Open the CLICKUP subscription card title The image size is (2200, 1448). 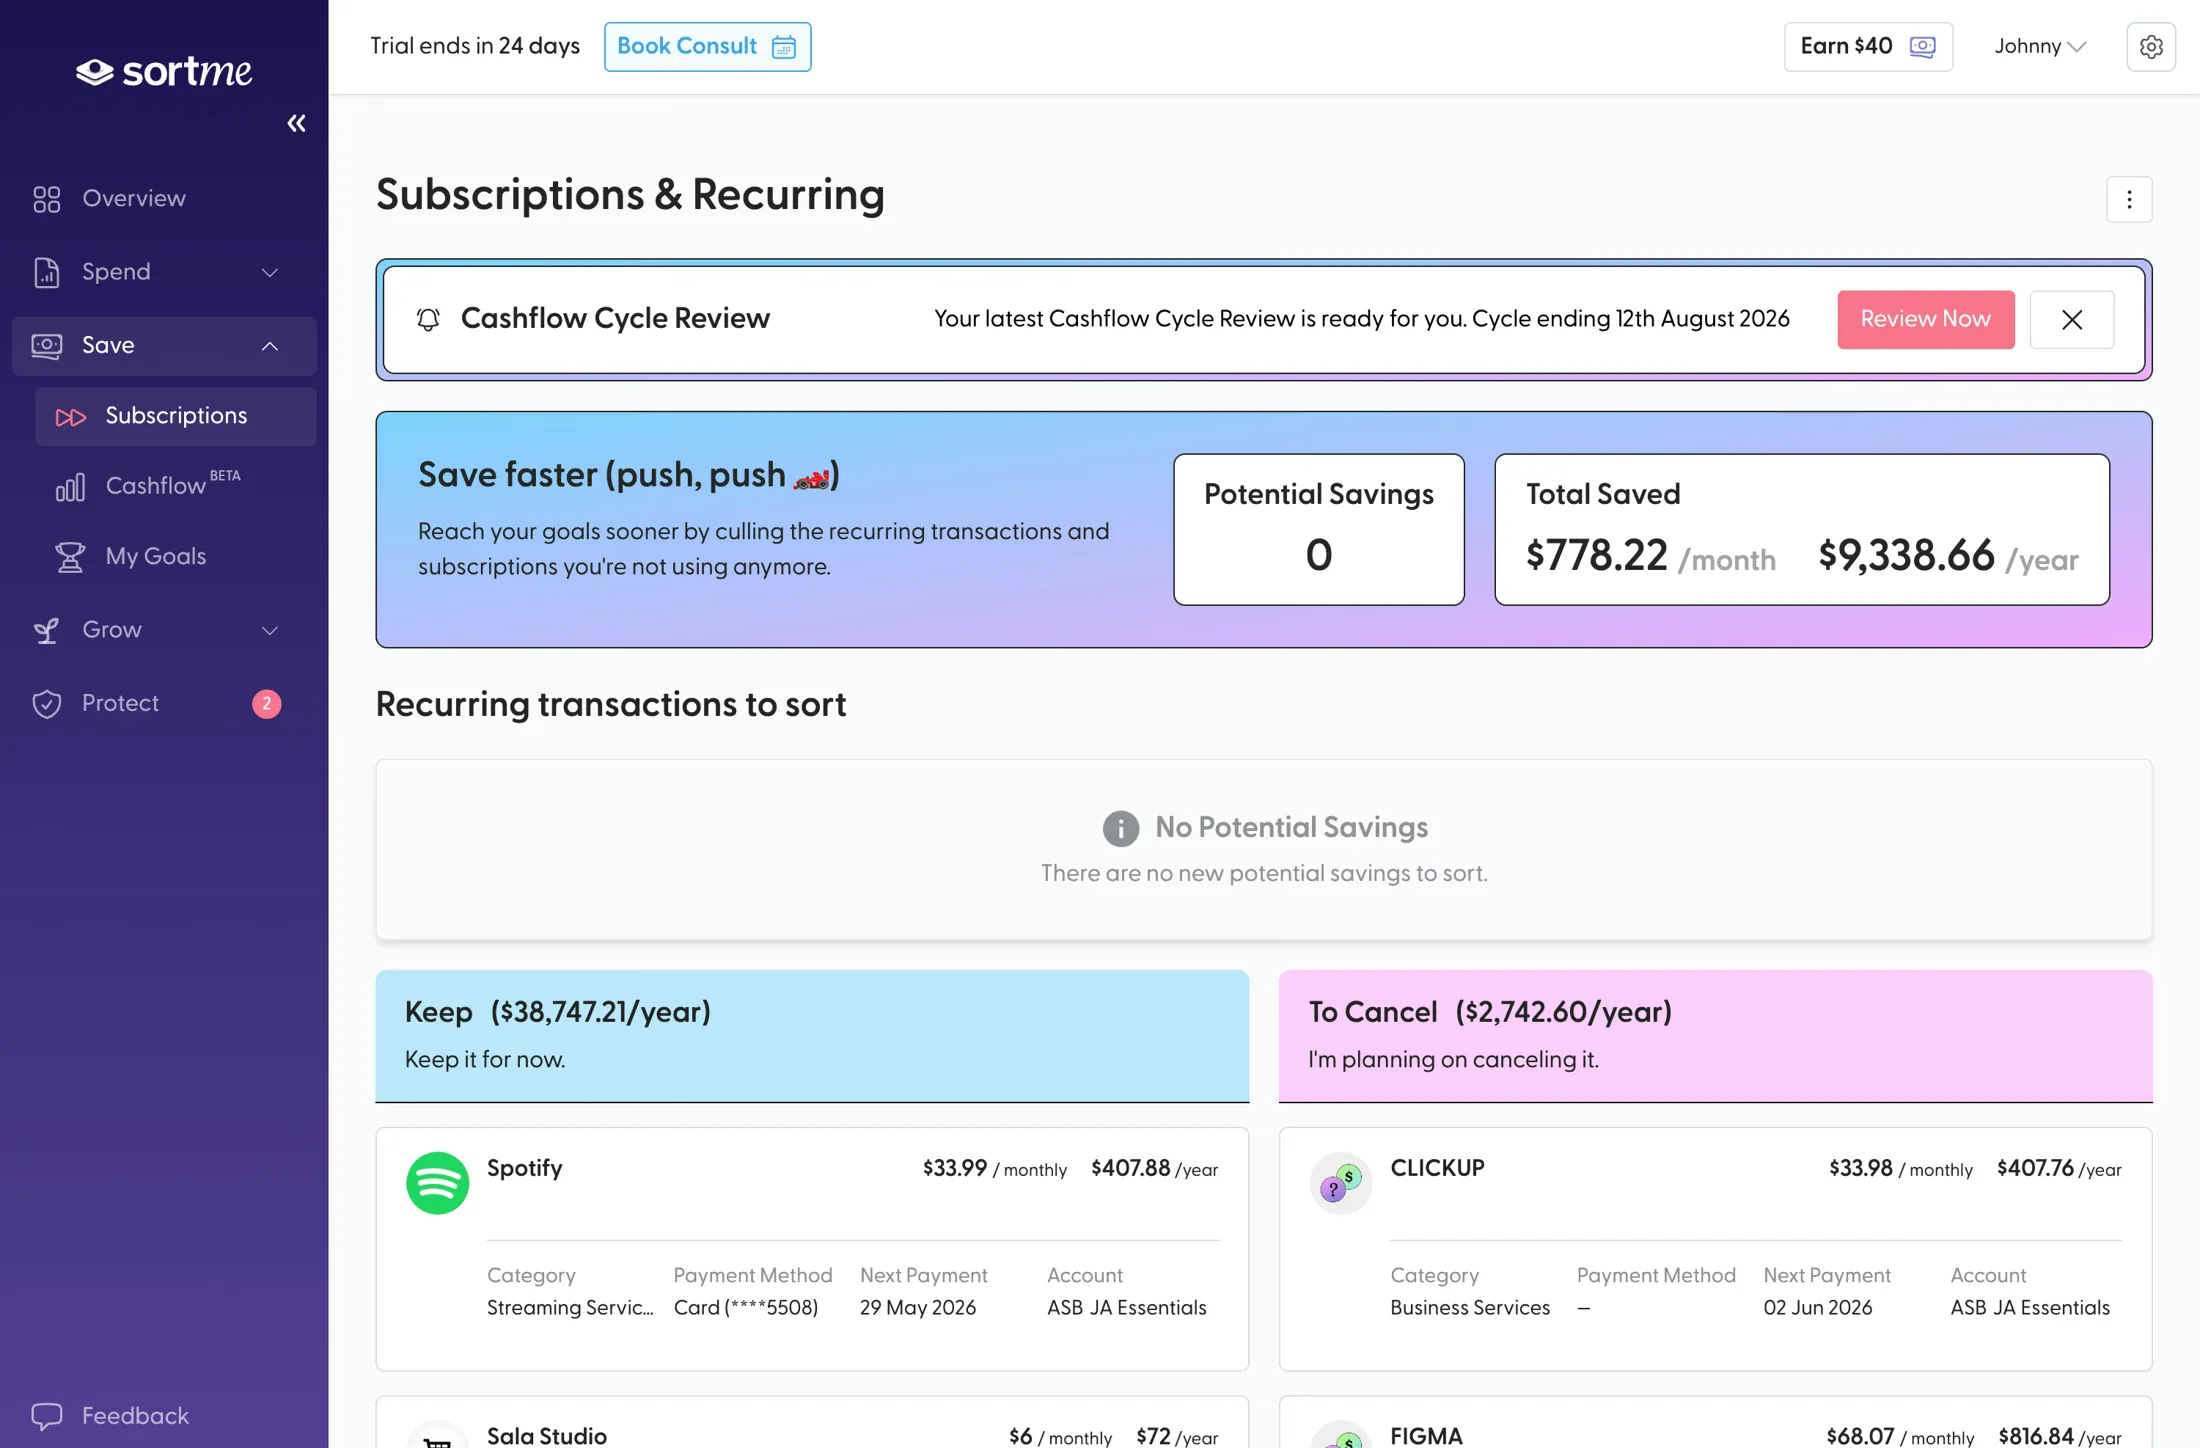[x=1437, y=1168]
